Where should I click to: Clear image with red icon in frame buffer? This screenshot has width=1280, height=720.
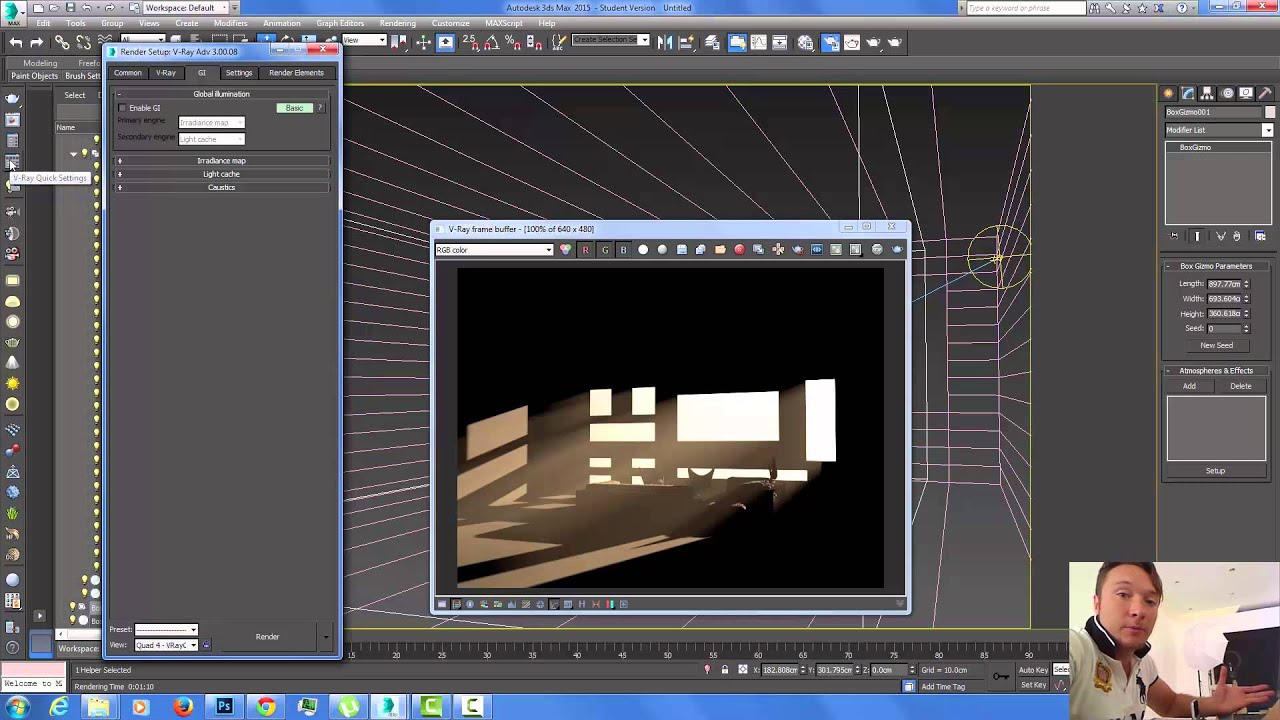coord(739,250)
